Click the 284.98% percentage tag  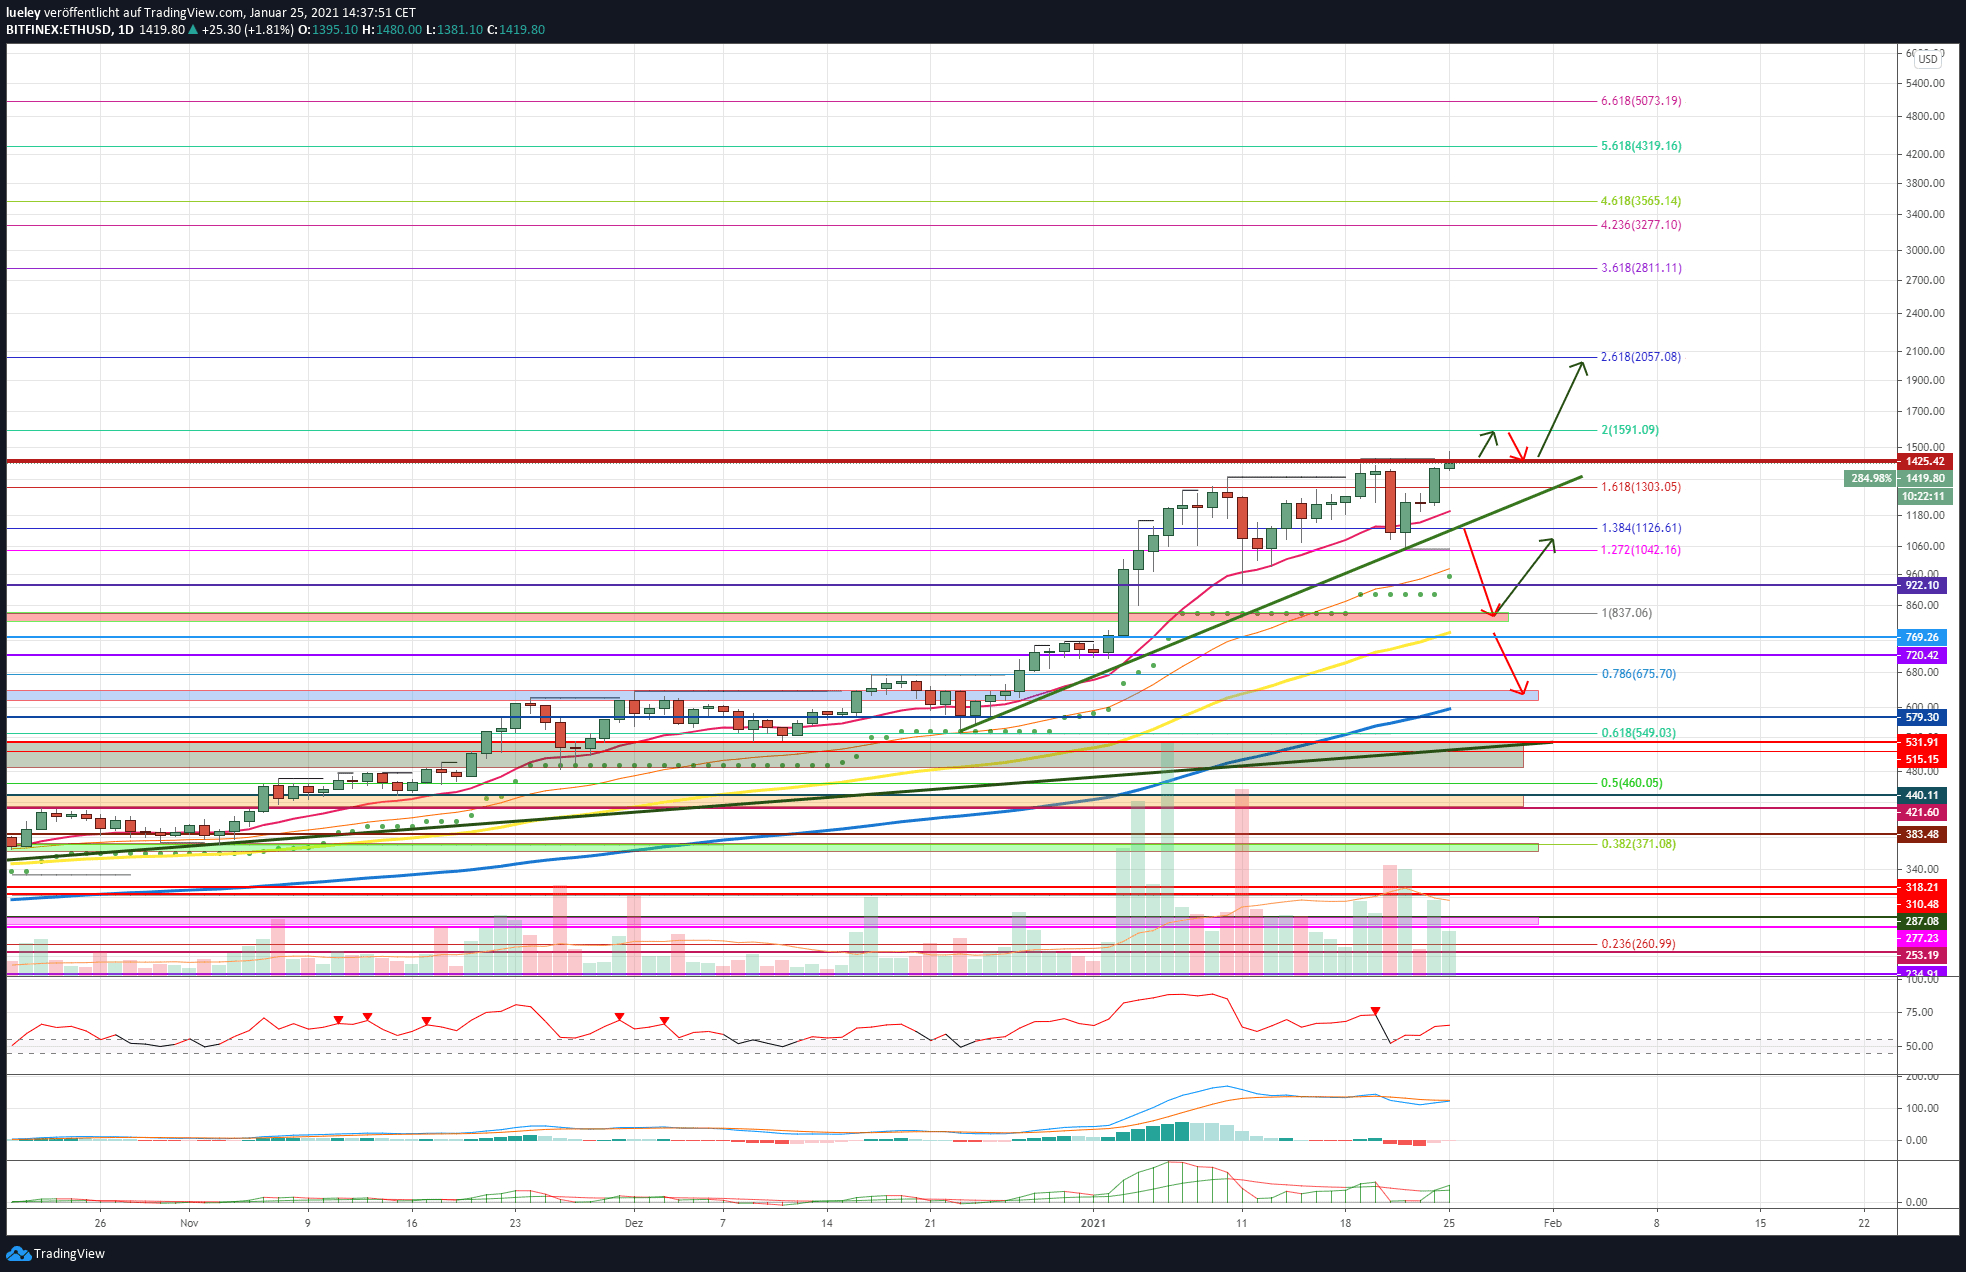(1870, 479)
